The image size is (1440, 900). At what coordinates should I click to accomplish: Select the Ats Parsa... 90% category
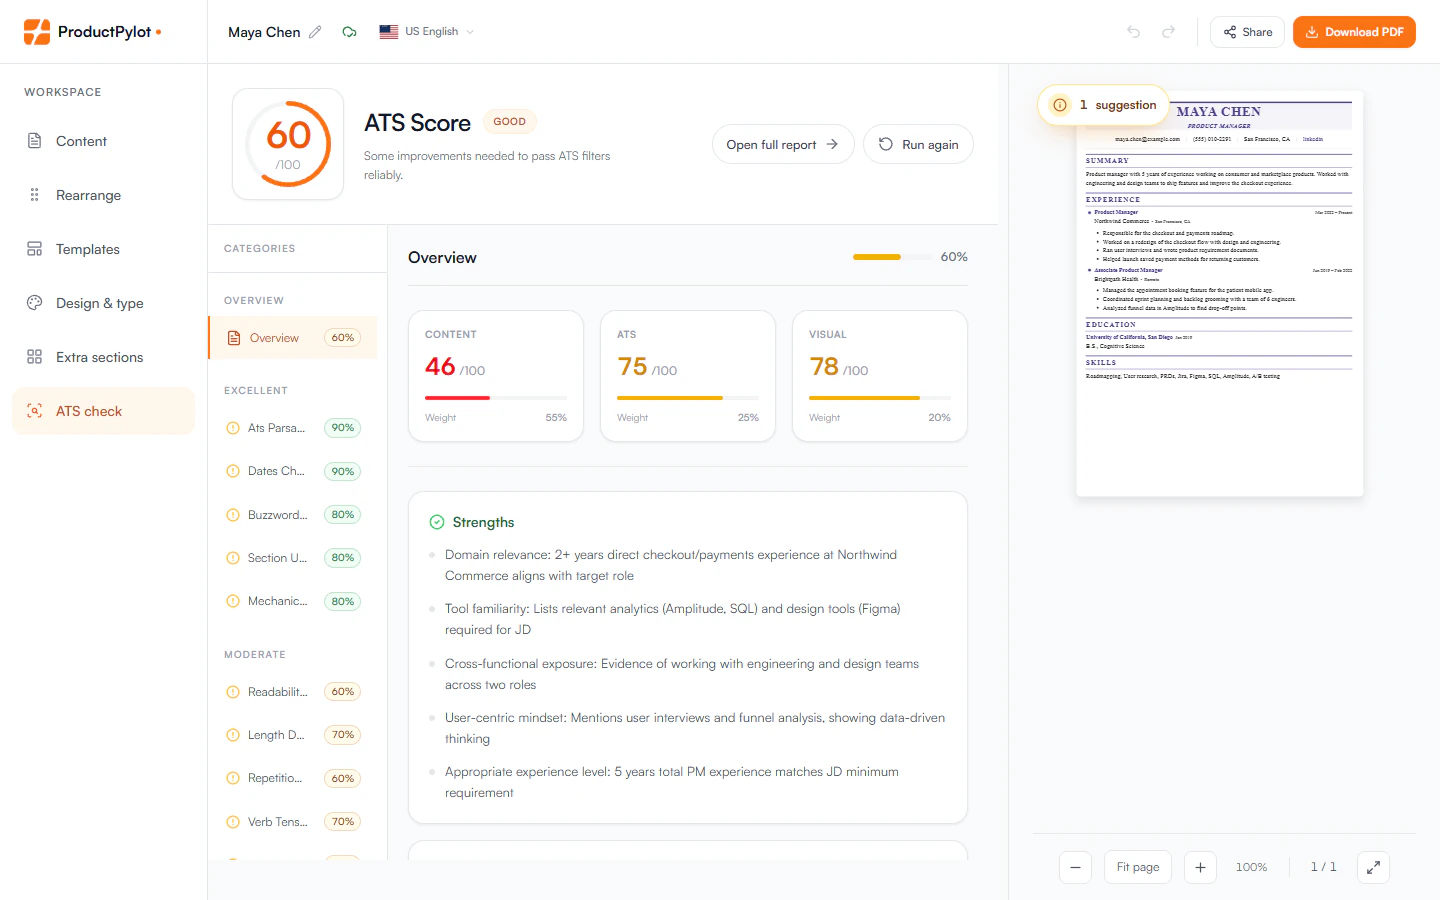(x=293, y=428)
